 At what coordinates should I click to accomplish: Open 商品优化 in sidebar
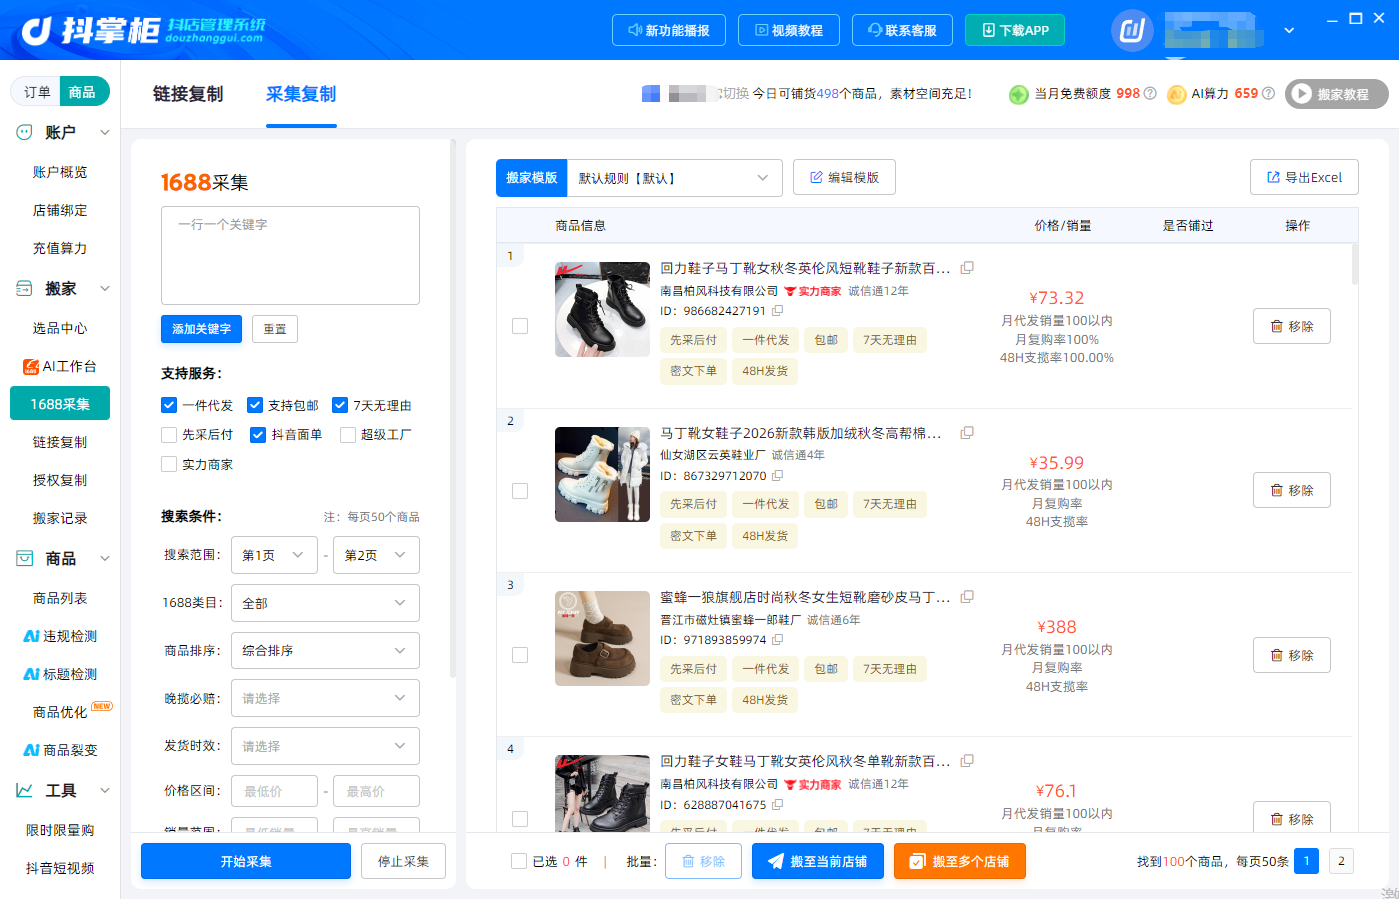tap(60, 712)
